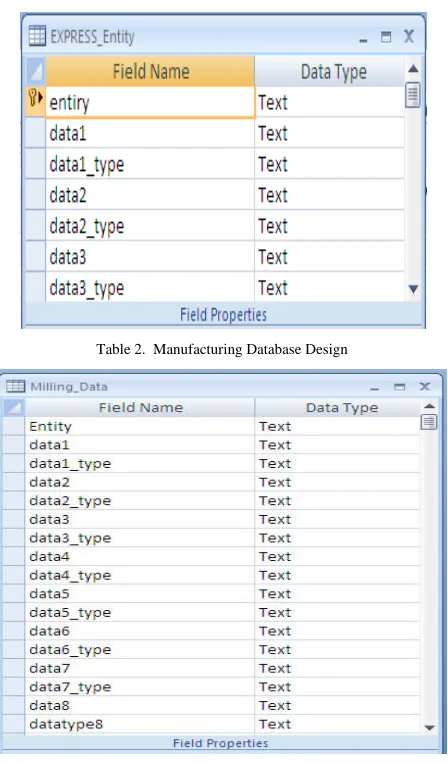Viewport: 448px width, 762px height.
Task: Select data6_type field in Milling_Data
Action: (139, 649)
